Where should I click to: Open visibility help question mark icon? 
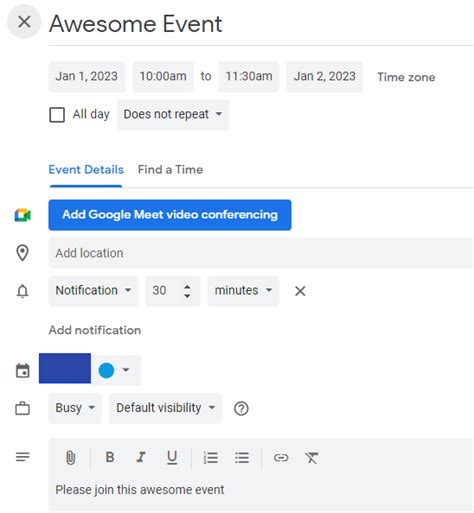(x=241, y=408)
